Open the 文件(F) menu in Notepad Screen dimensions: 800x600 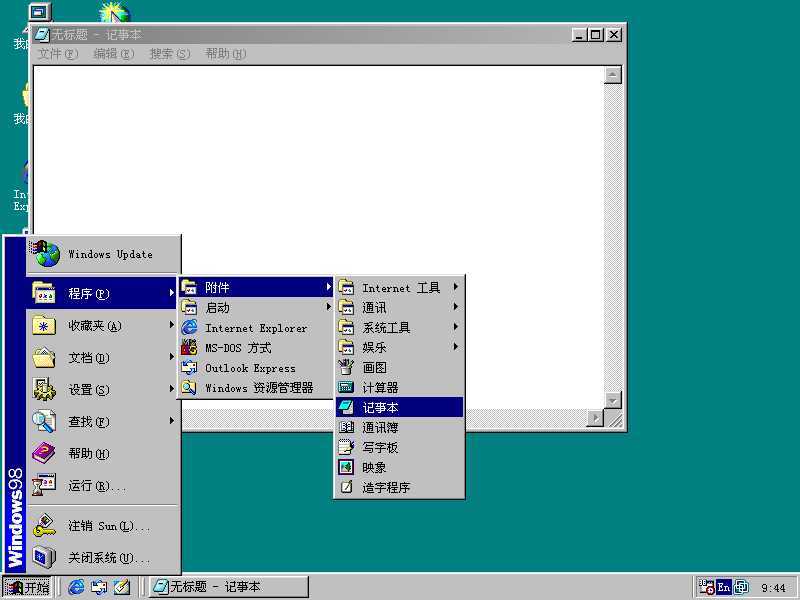58,54
